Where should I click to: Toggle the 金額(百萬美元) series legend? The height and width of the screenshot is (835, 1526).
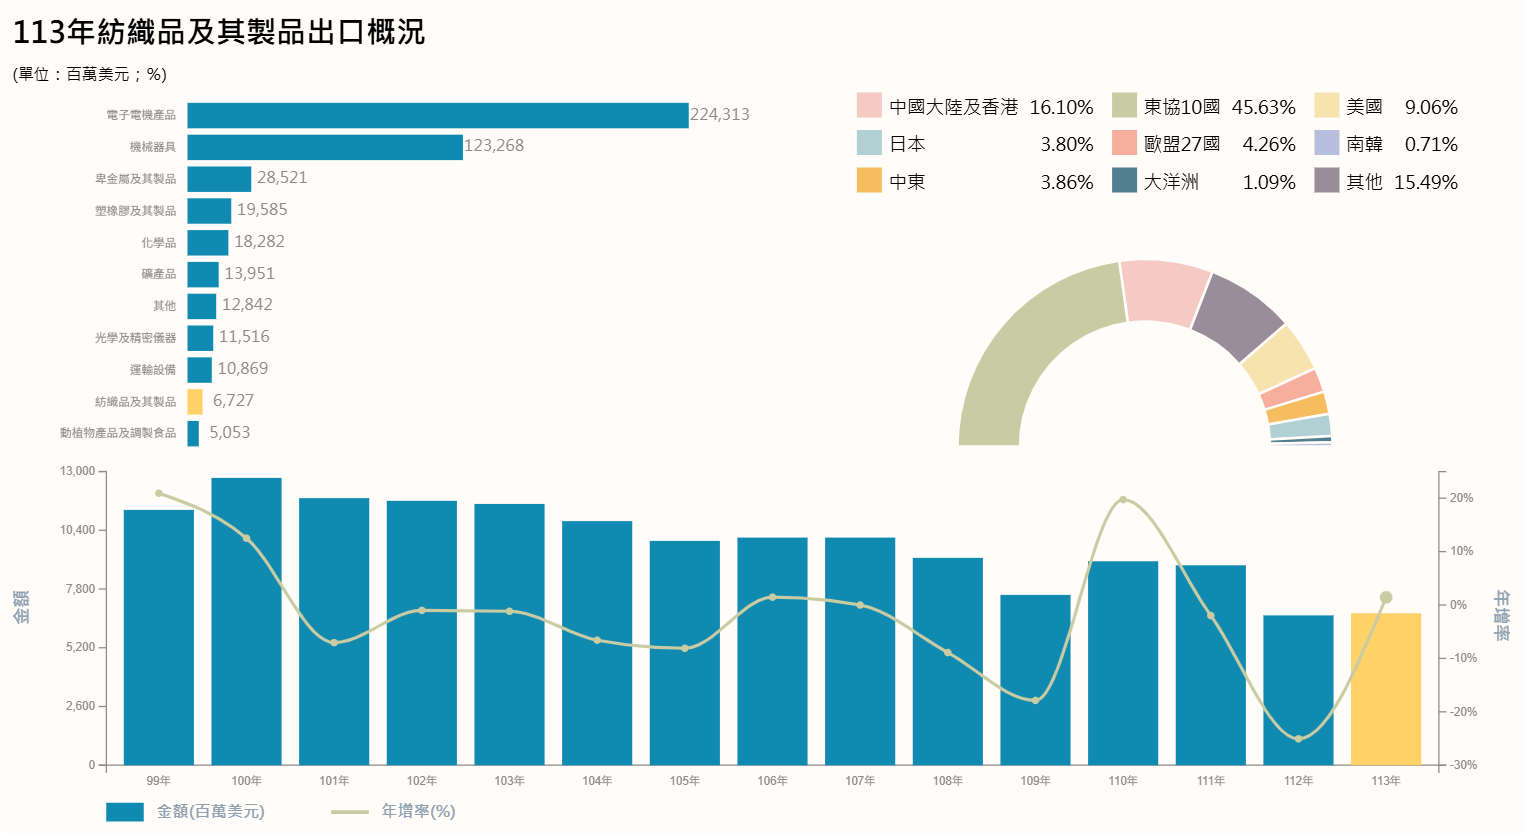coord(125,811)
